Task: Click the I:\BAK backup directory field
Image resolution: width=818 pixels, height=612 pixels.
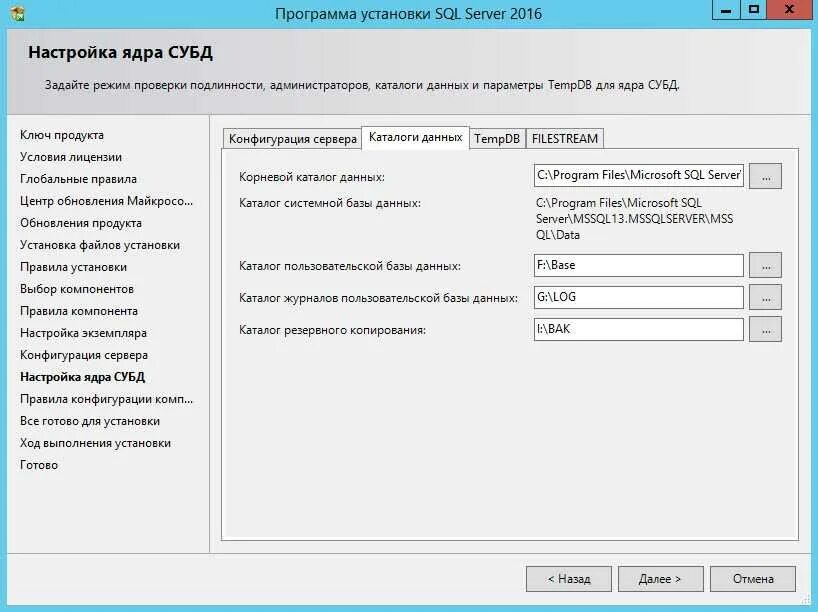Action: pyautogui.click(x=639, y=329)
